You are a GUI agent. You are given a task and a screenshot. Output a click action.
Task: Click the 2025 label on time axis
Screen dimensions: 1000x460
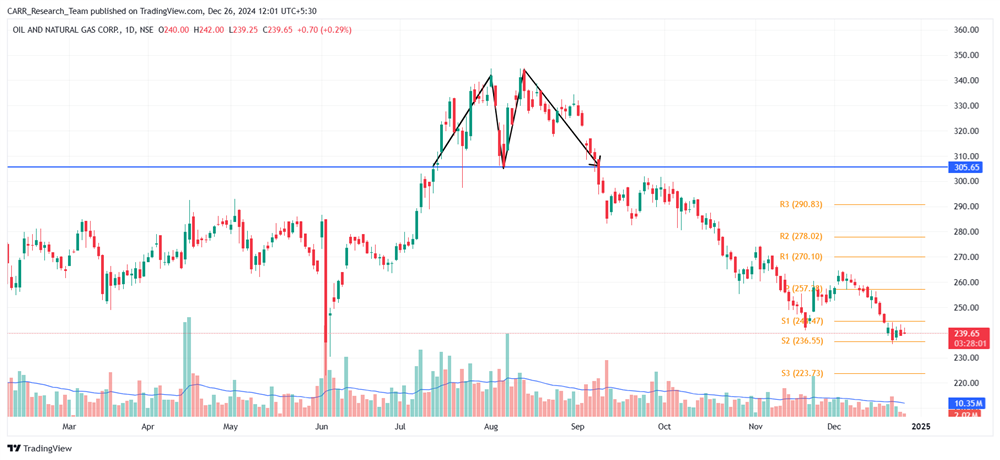click(x=920, y=426)
